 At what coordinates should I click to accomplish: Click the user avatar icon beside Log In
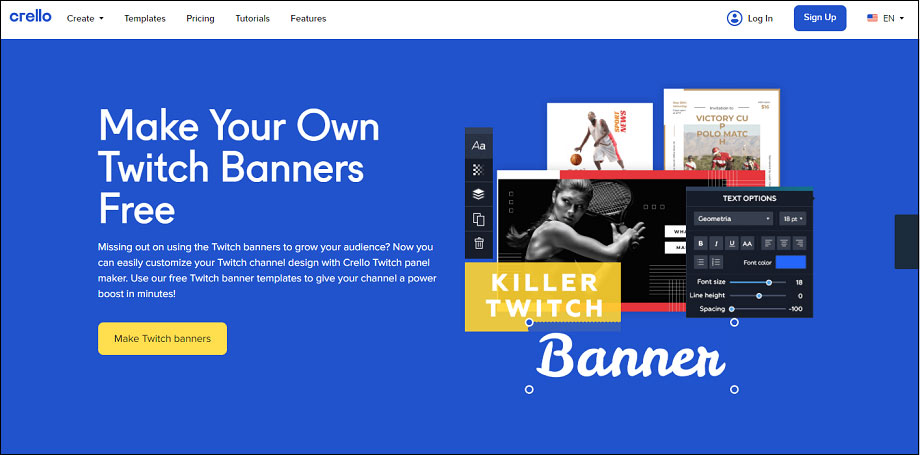(735, 18)
